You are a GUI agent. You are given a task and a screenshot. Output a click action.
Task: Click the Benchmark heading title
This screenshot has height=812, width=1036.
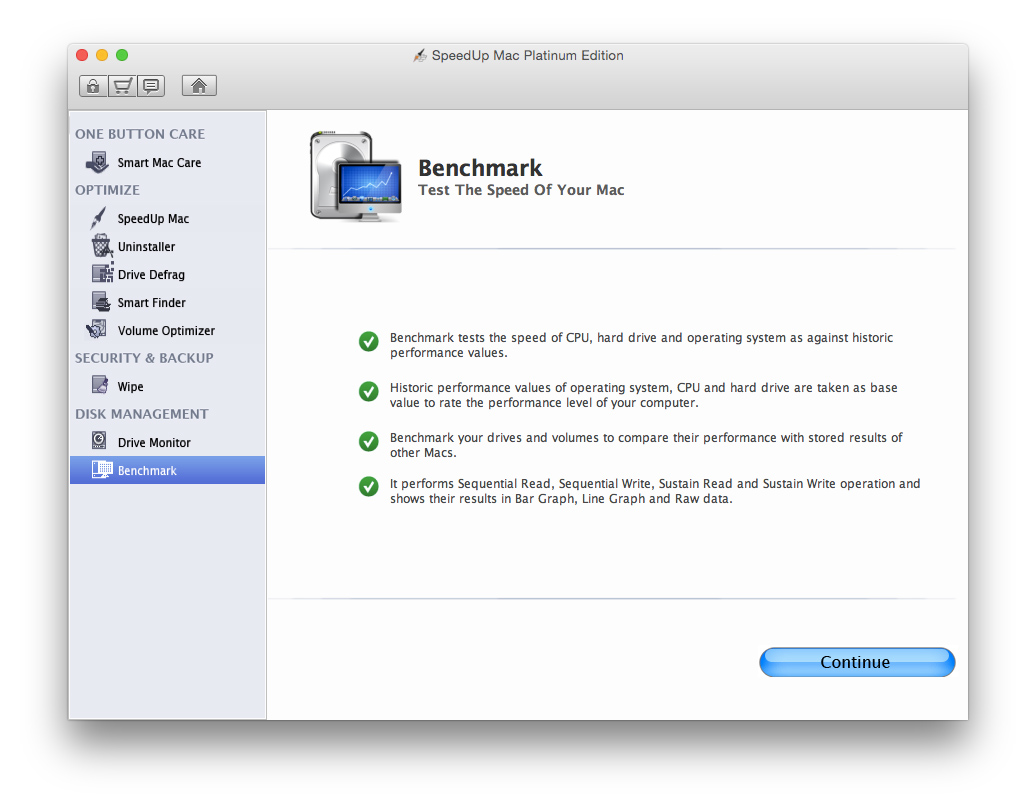coord(480,168)
